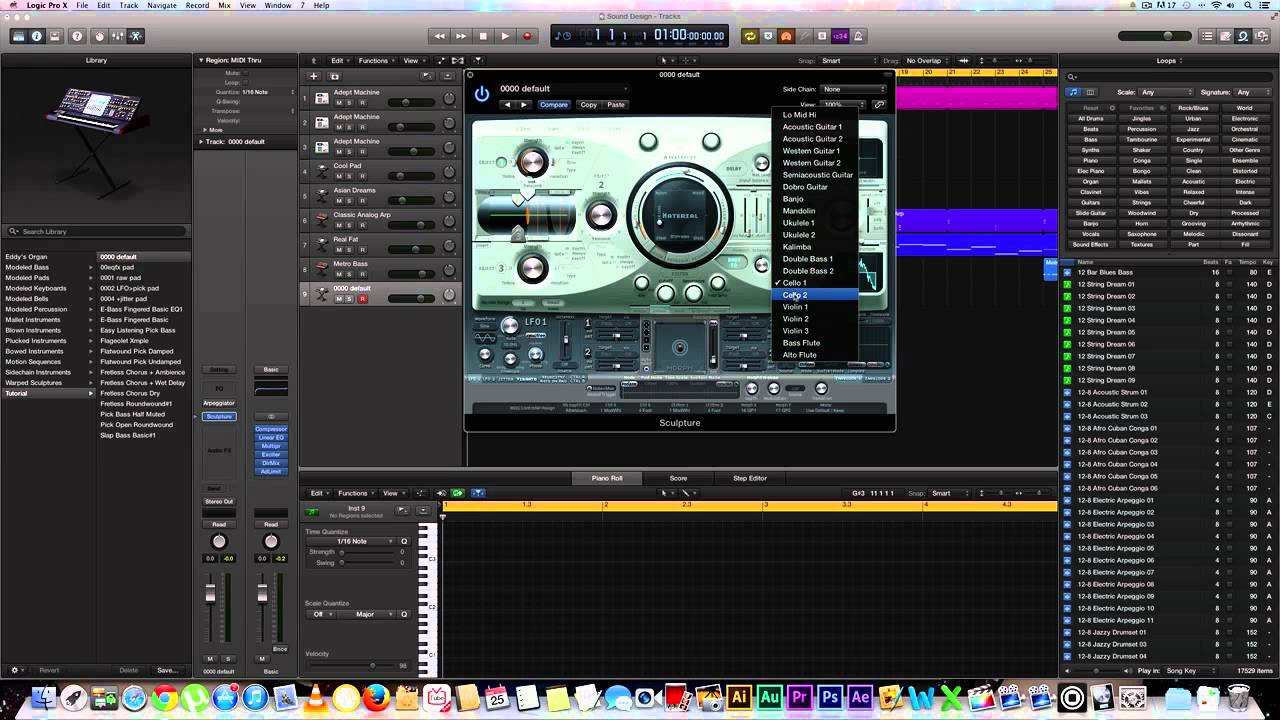Solo the Asian Dreams track
The image size is (1280, 720).
point(349,201)
